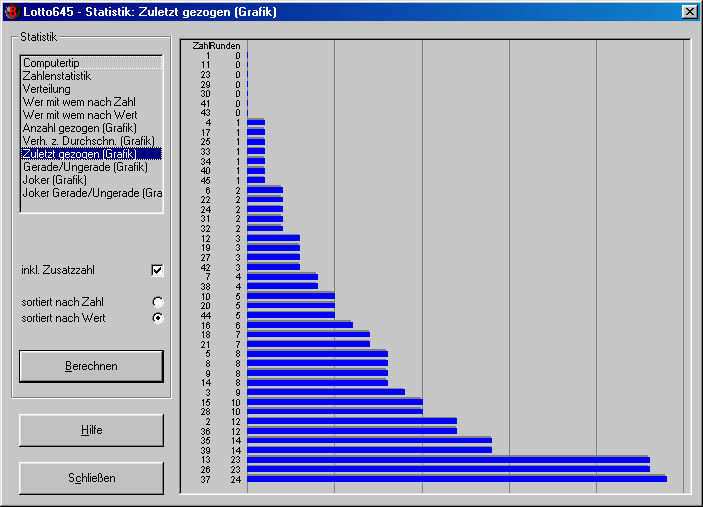Viewport: 703px width, 507px height.
Task: Select Verh. z. Durchschn. (Grafik) entry
Action: [91, 141]
